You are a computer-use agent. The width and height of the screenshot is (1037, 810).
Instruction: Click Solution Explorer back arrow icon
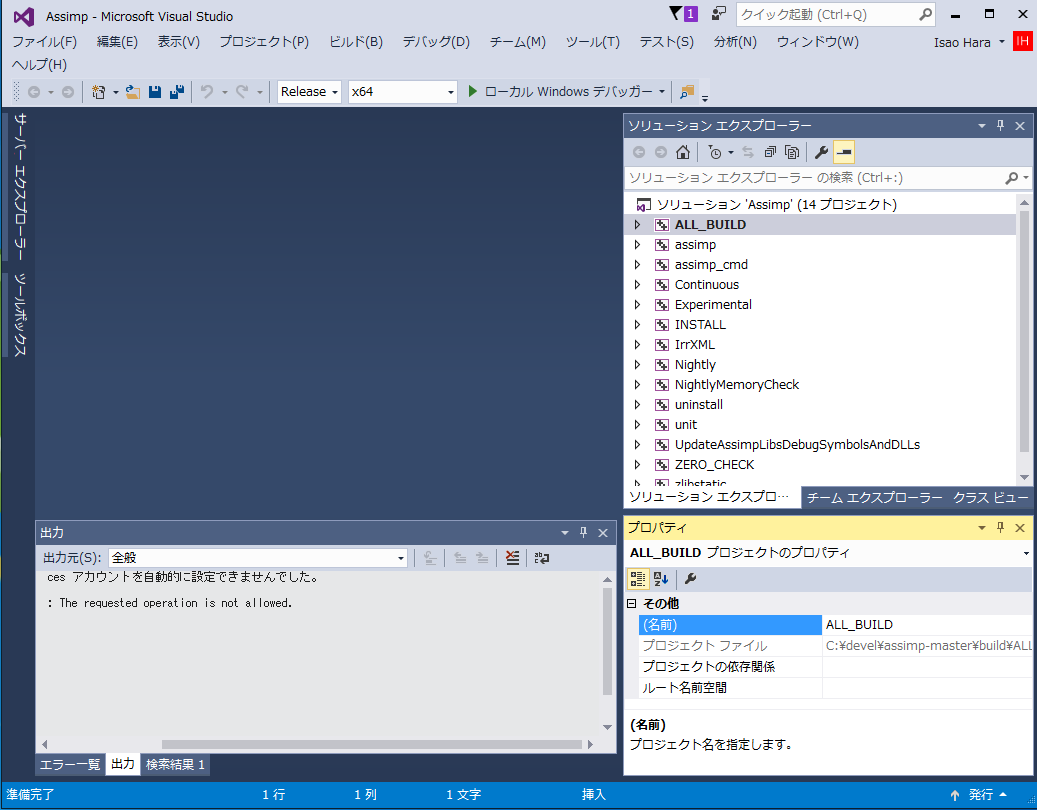639,153
